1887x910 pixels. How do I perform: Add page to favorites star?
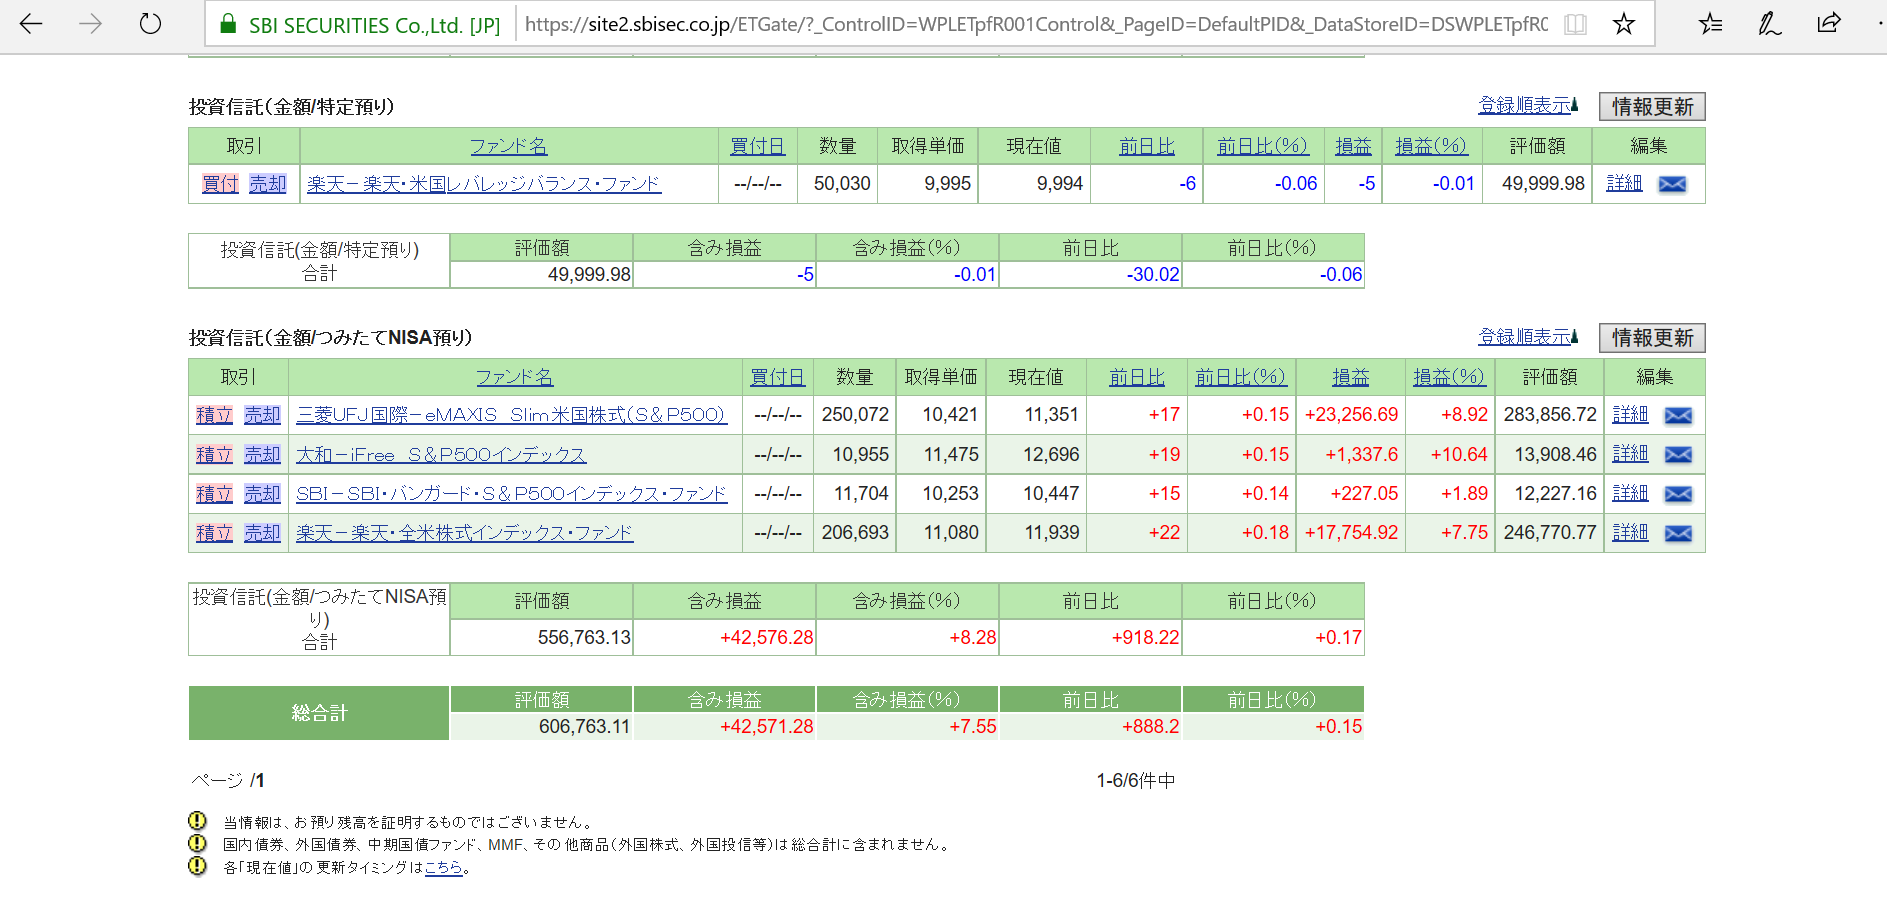(1624, 24)
